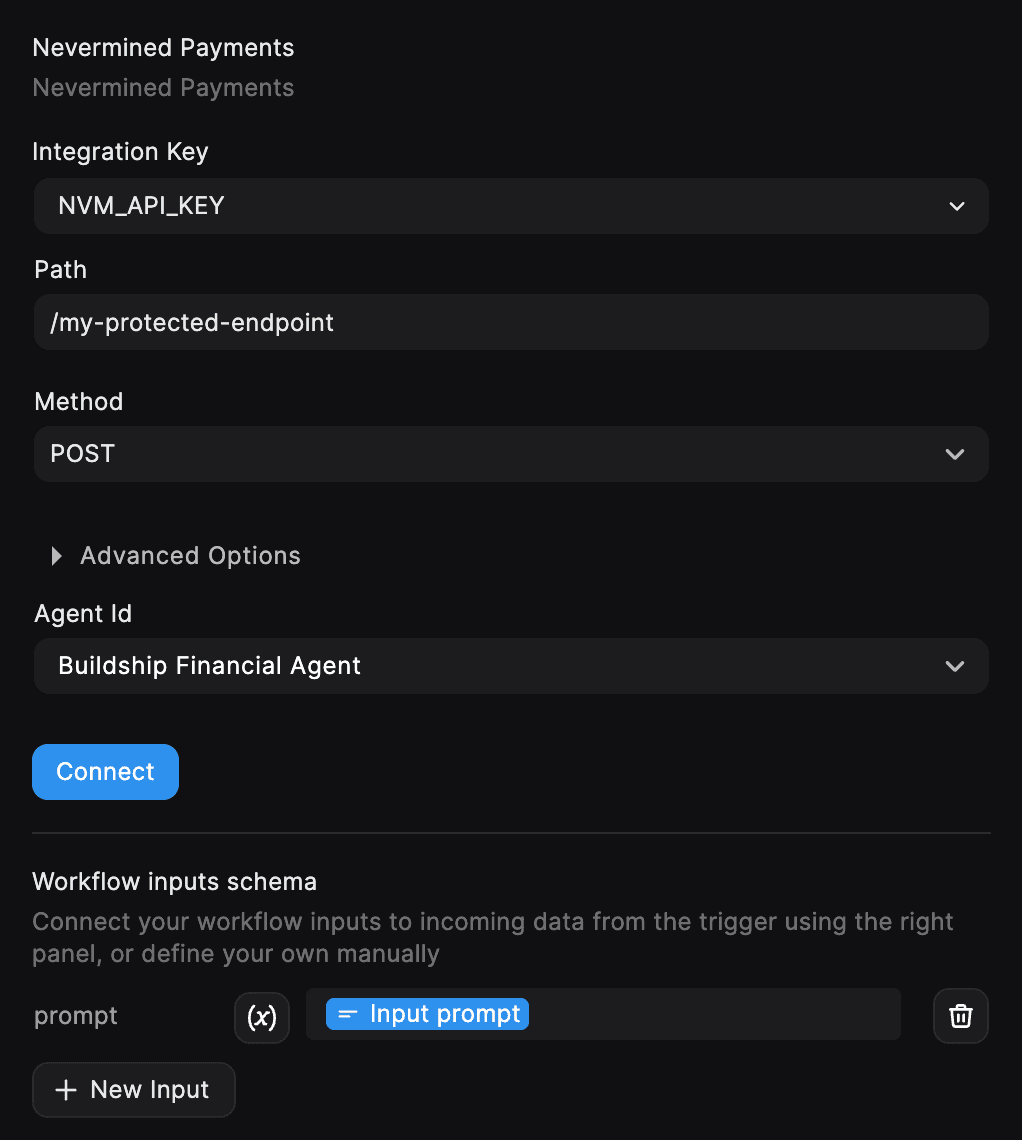Open the NVM_API_KEY integration key dropdown
This screenshot has height=1140, width=1022.
(500, 207)
